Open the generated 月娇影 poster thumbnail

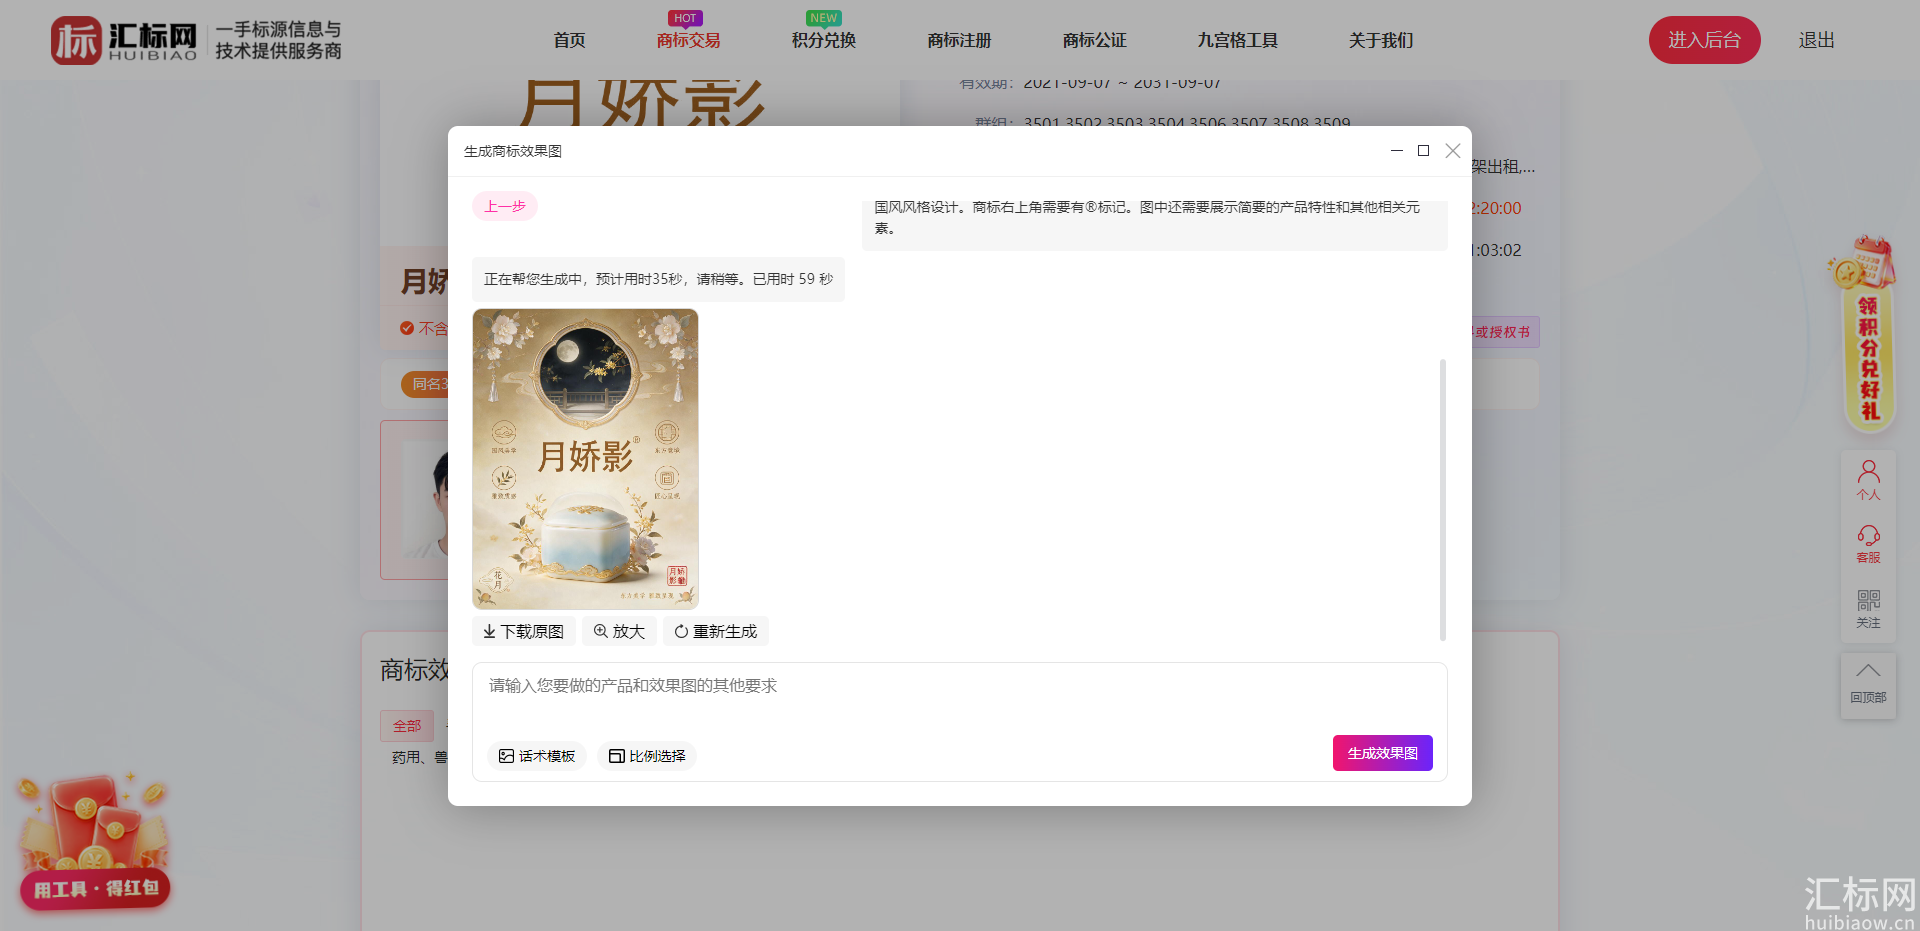pyautogui.click(x=585, y=459)
